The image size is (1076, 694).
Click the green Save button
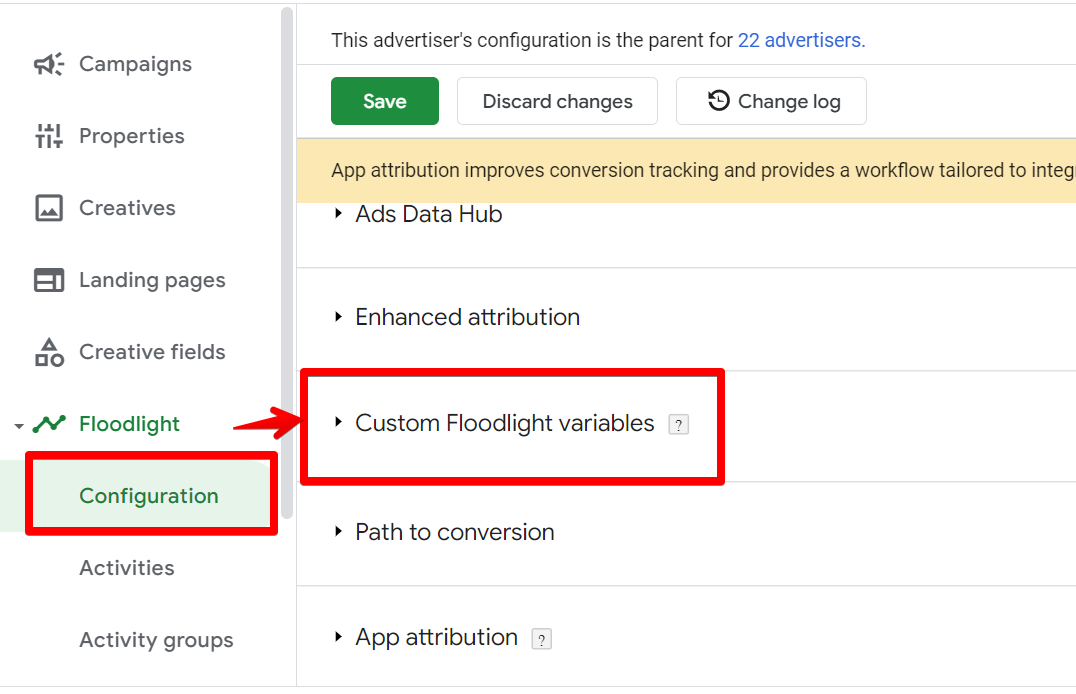384,101
